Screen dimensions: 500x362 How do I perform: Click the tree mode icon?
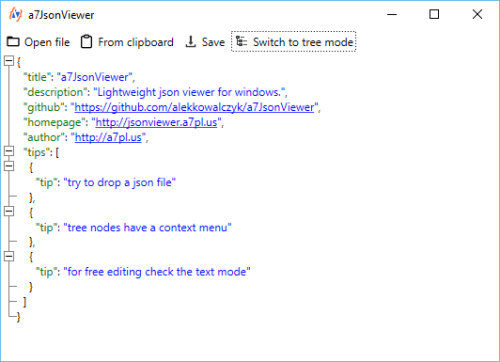pos(242,42)
